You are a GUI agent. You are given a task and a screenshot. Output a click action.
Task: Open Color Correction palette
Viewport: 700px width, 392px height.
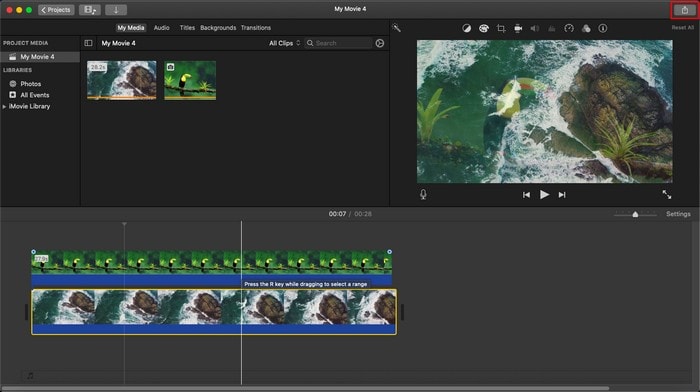point(483,28)
